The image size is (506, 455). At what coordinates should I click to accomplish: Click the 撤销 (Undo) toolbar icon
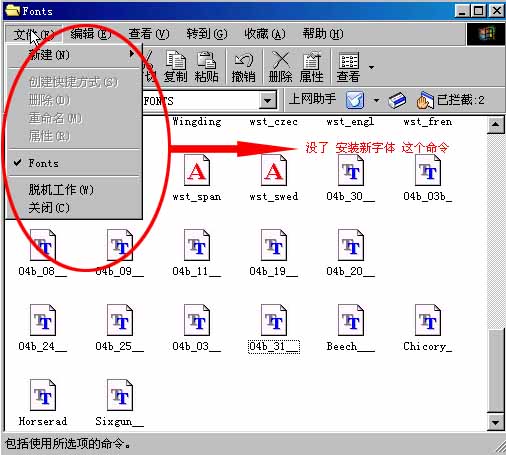(x=244, y=66)
